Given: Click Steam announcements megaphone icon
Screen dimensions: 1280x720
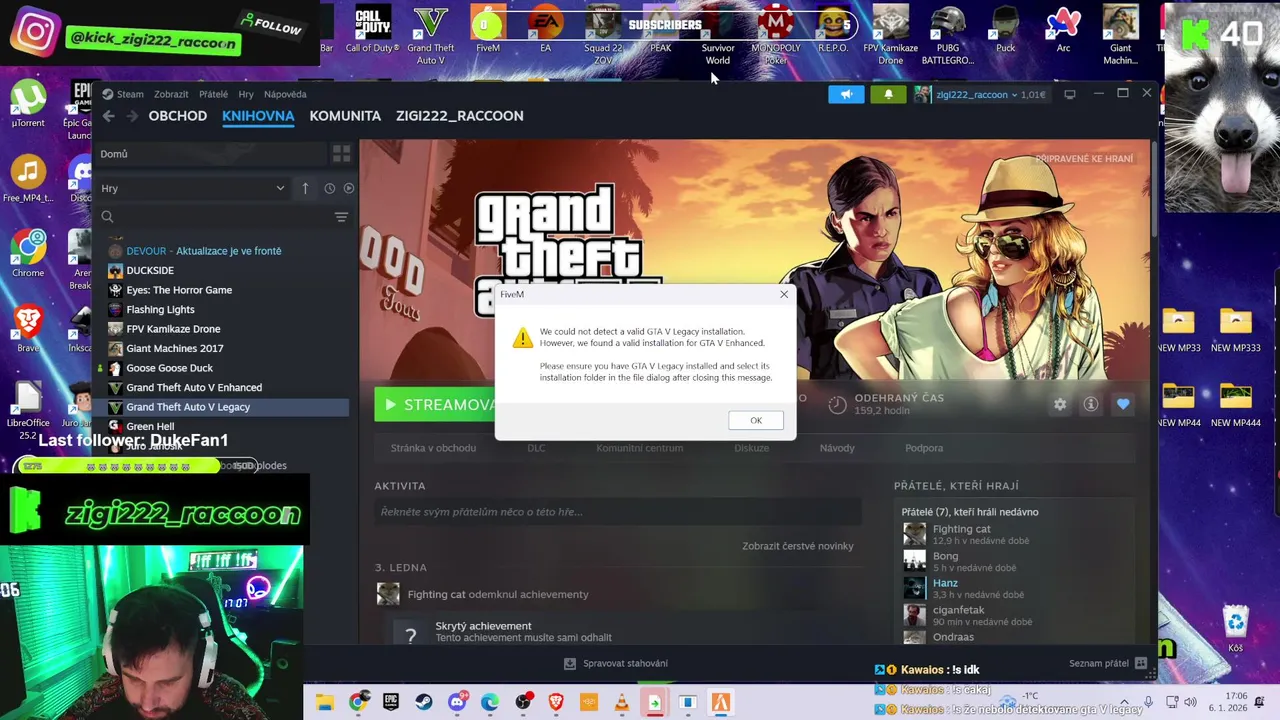Looking at the screenshot, I should coord(846,94).
